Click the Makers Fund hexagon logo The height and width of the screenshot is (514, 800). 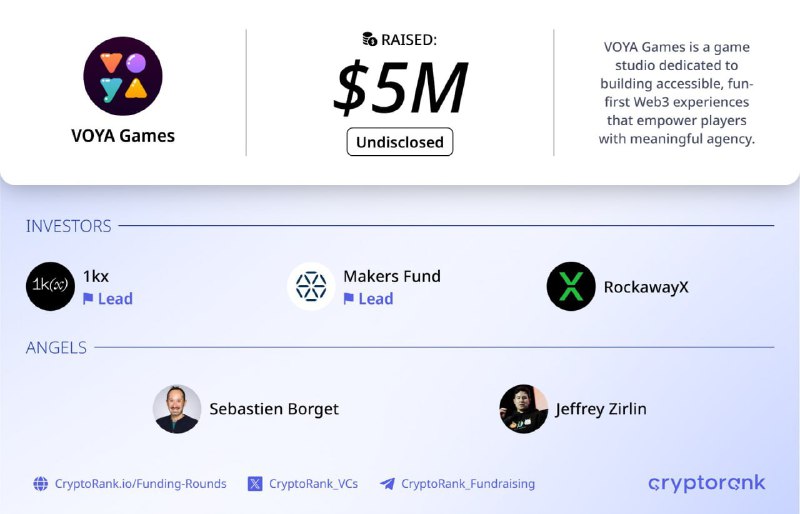311,286
